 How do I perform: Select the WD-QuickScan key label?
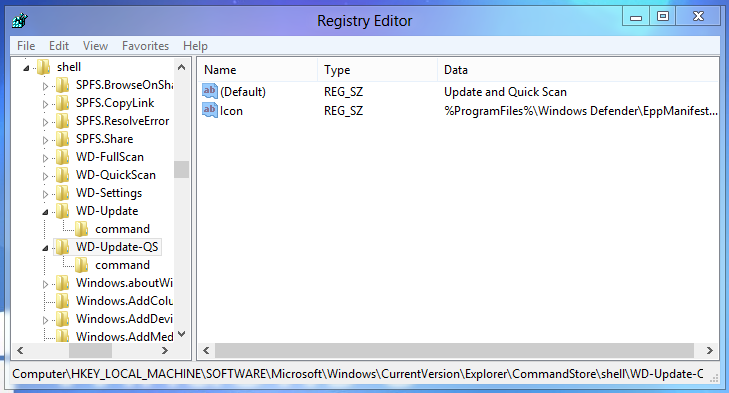click(x=116, y=175)
